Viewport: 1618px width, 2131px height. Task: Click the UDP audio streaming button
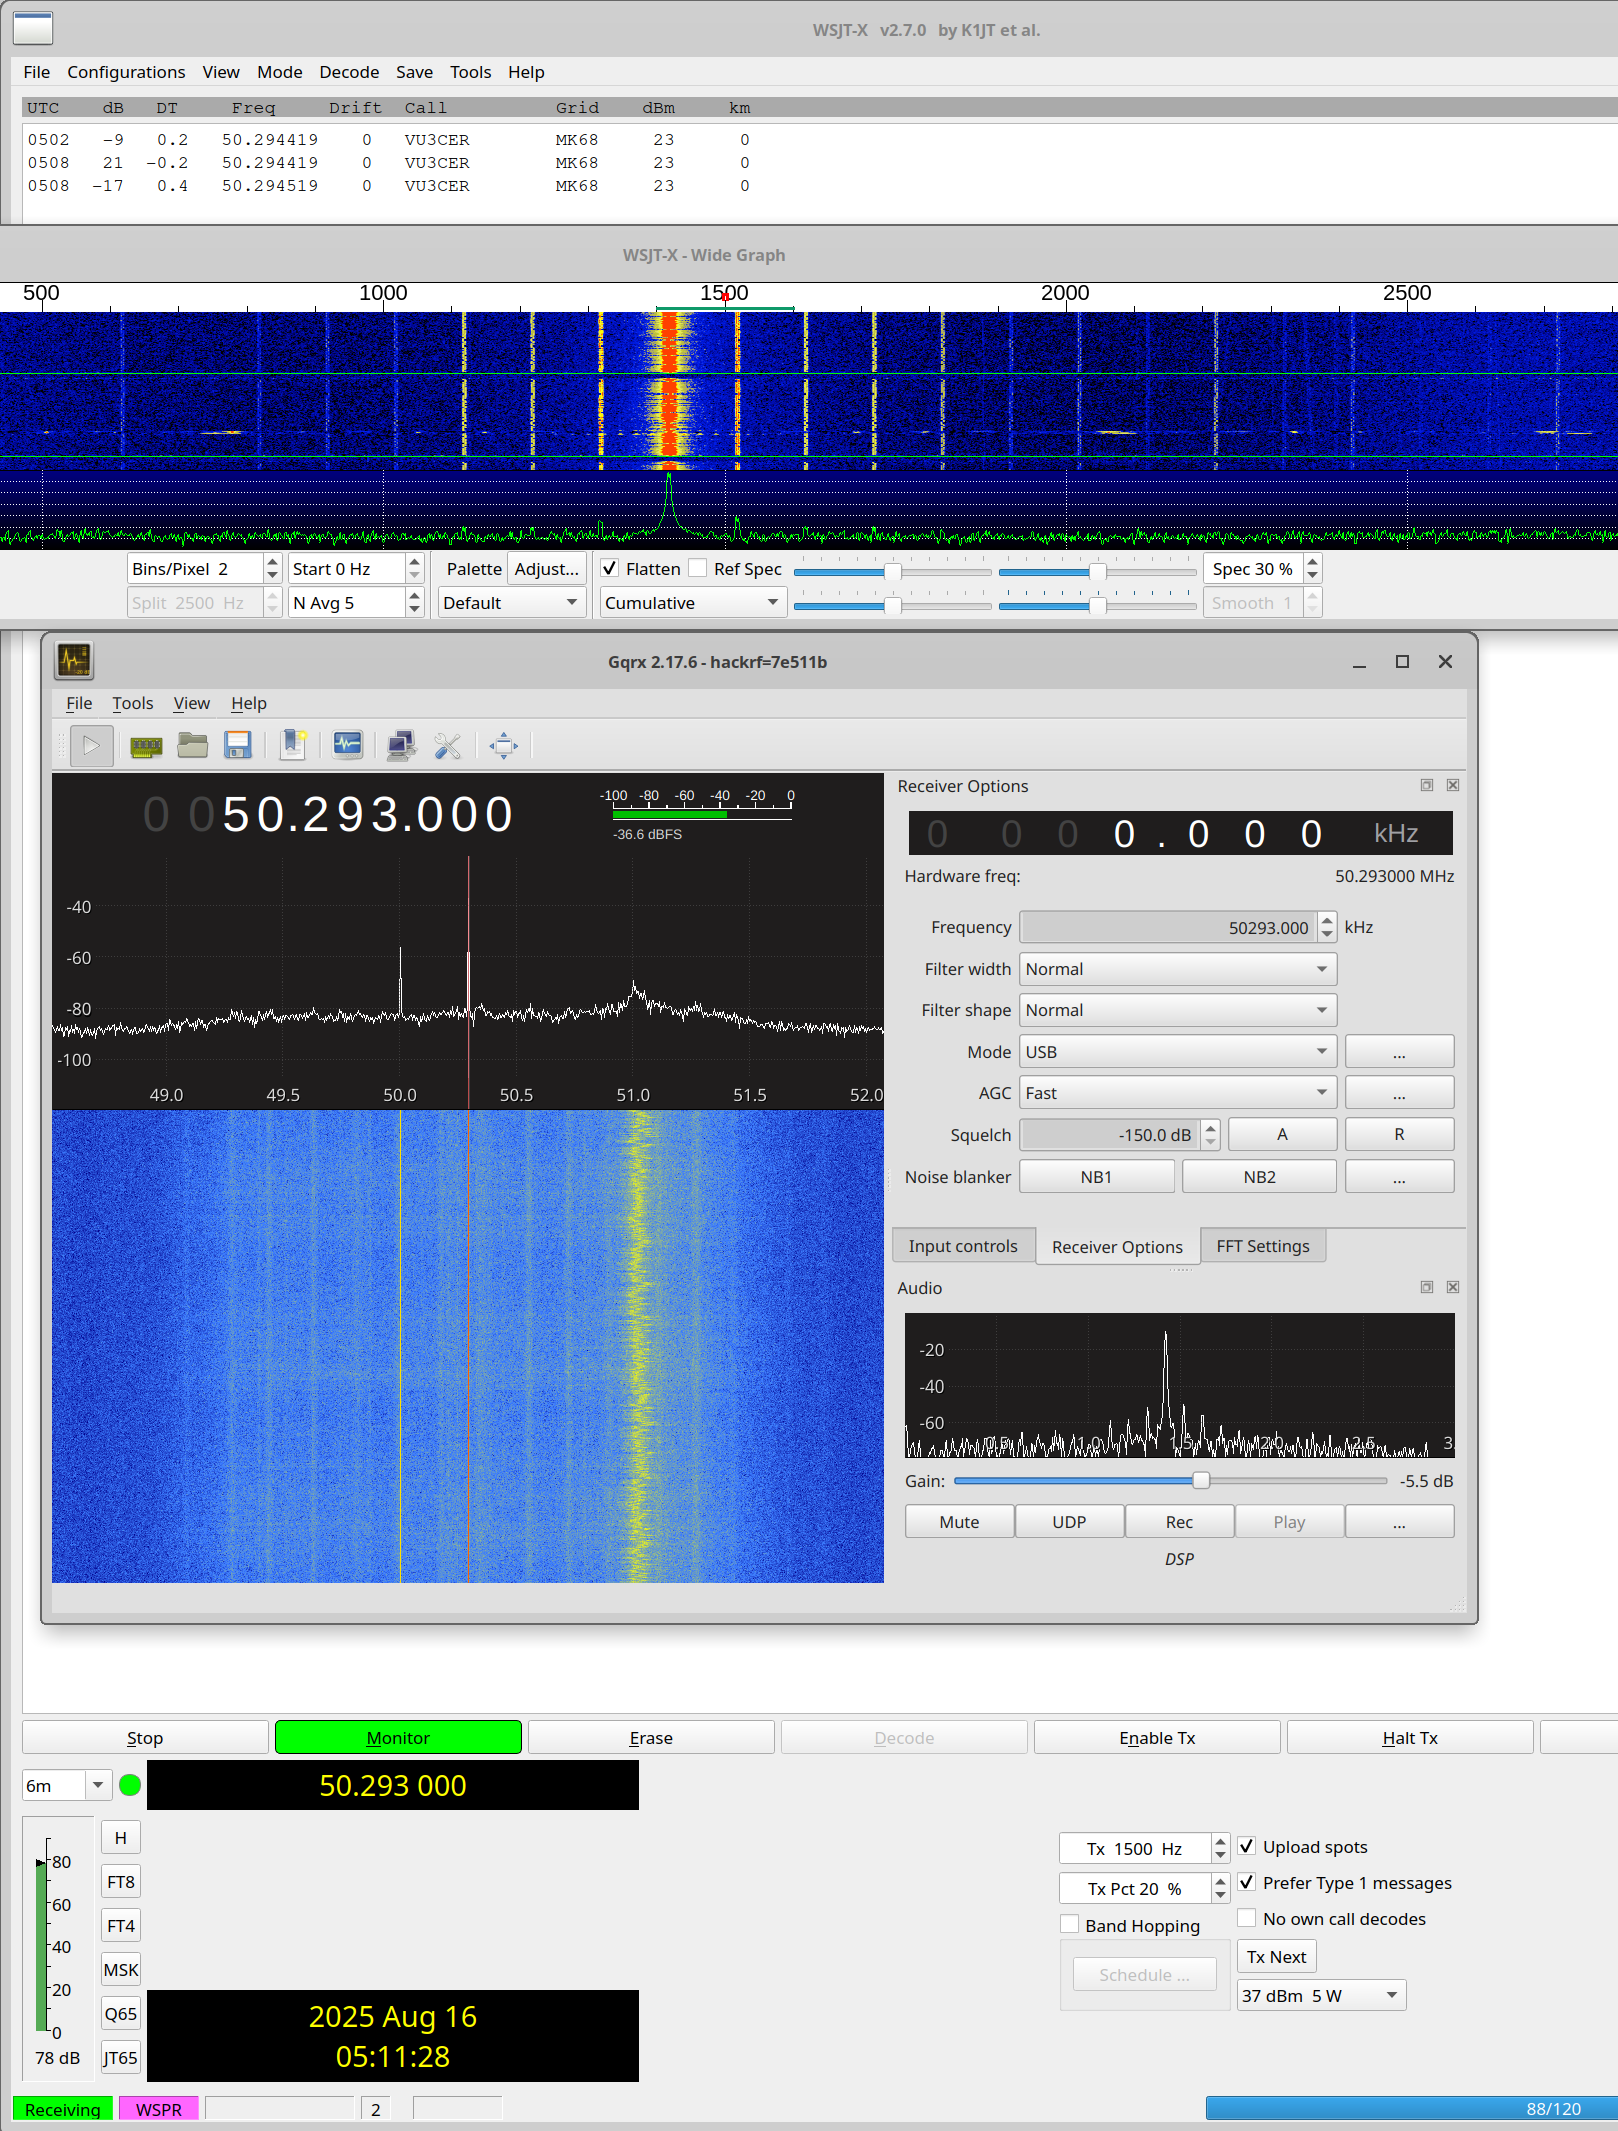(1069, 1522)
